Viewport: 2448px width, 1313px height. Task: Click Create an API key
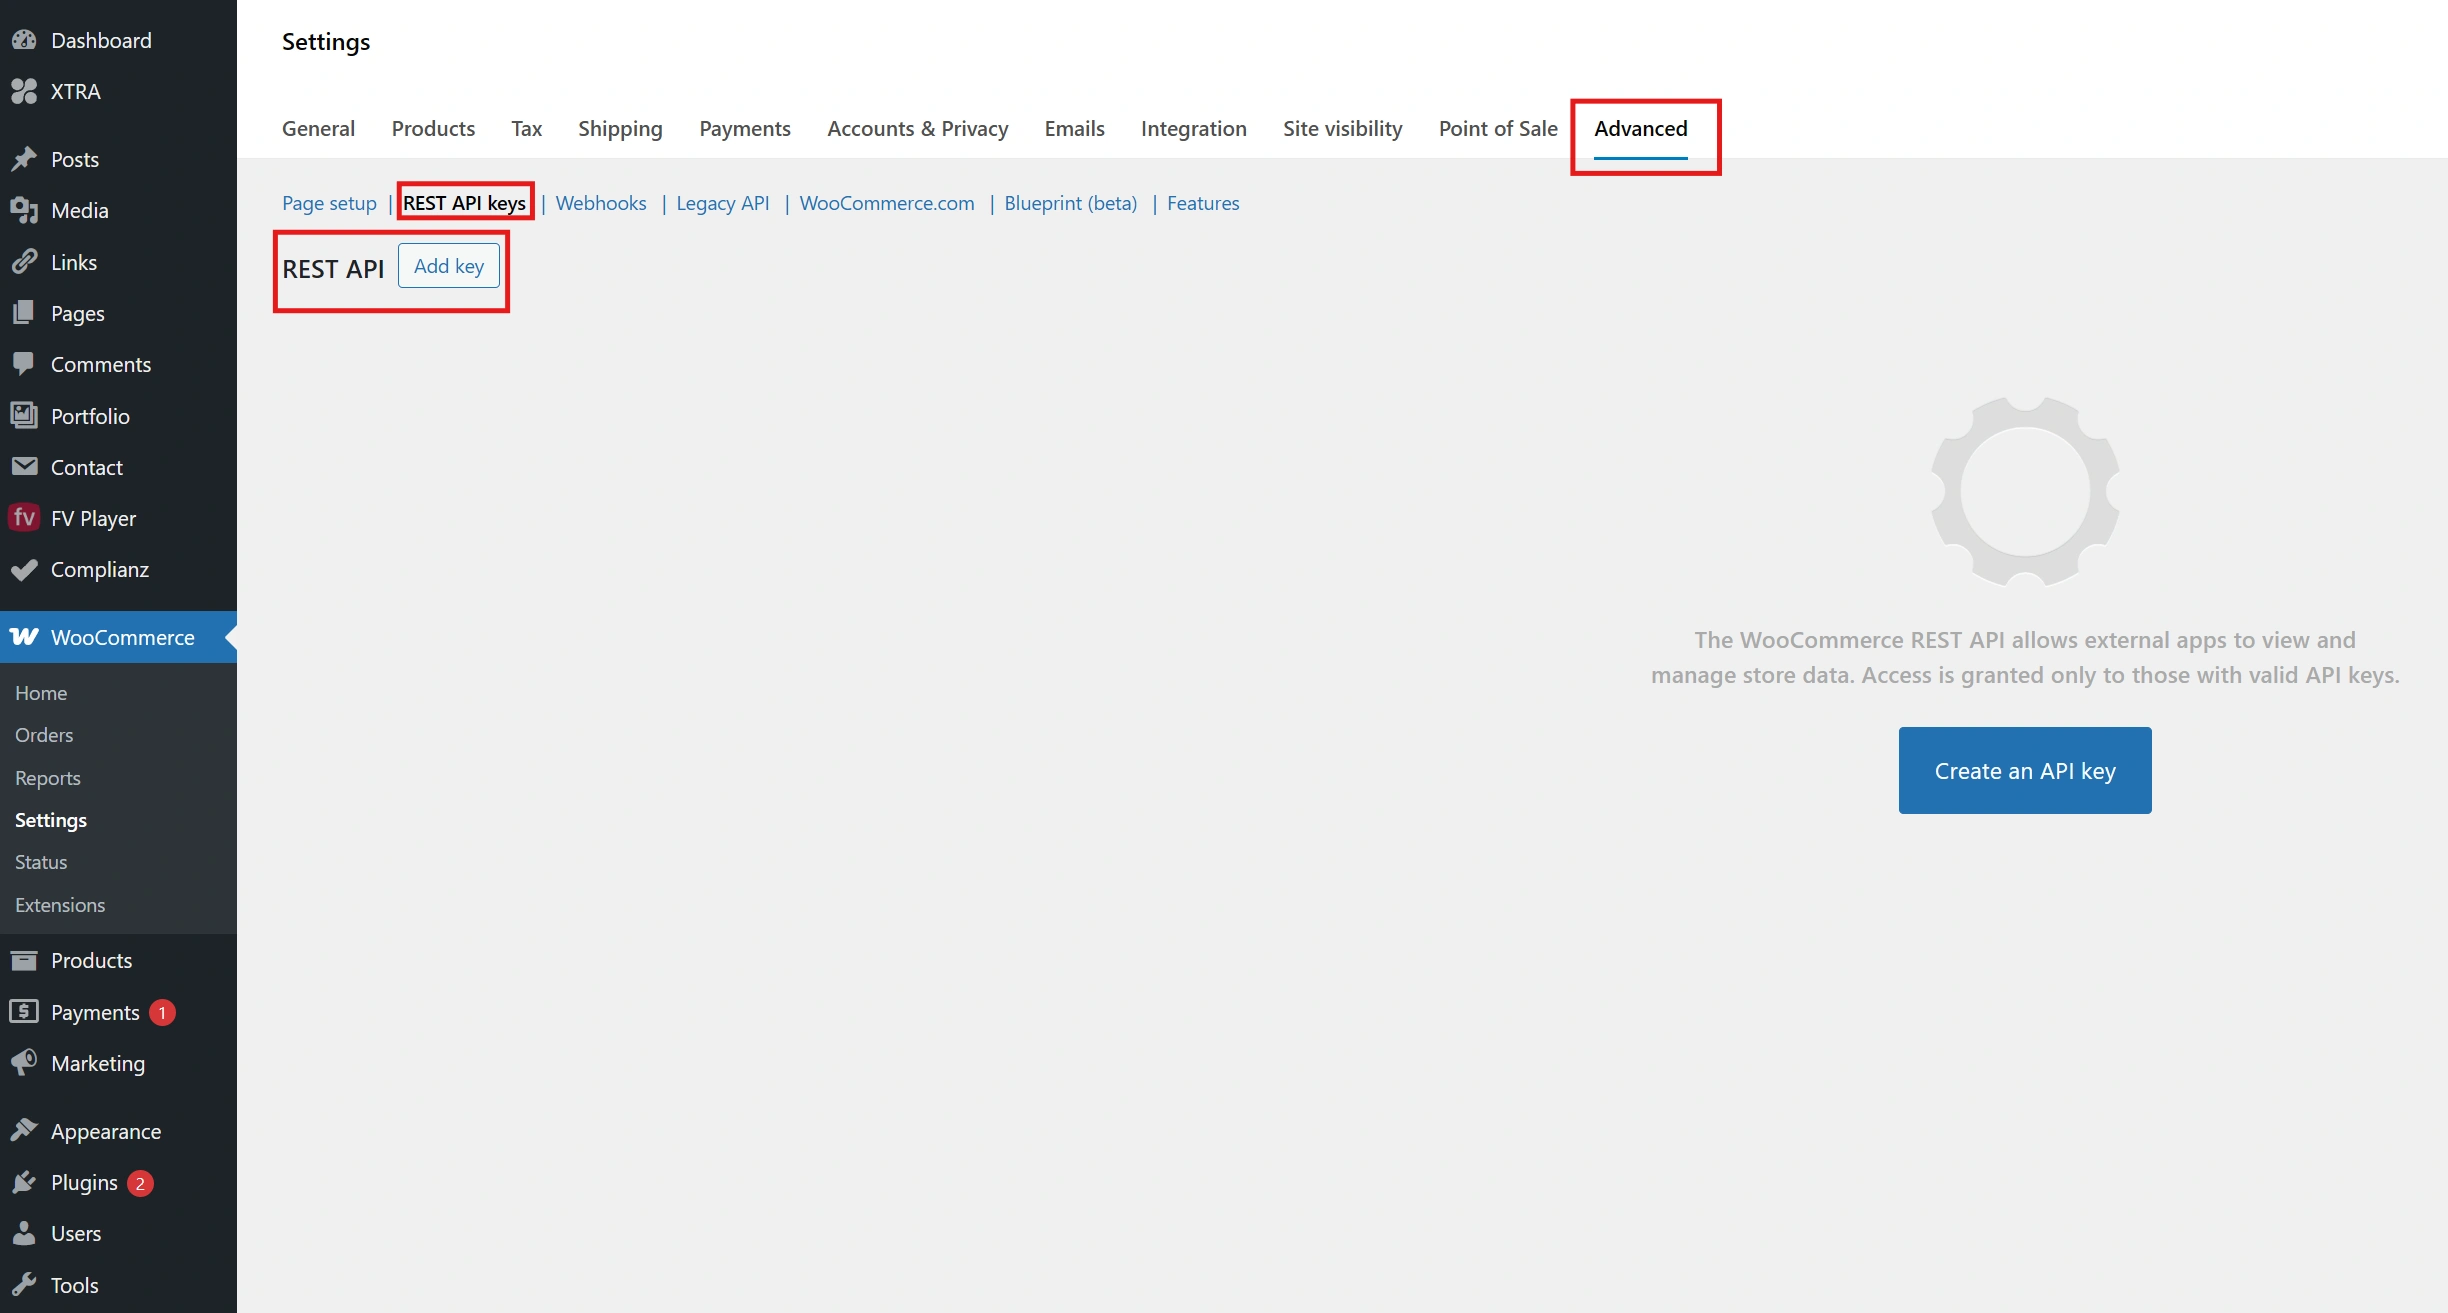click(2024, 770)
